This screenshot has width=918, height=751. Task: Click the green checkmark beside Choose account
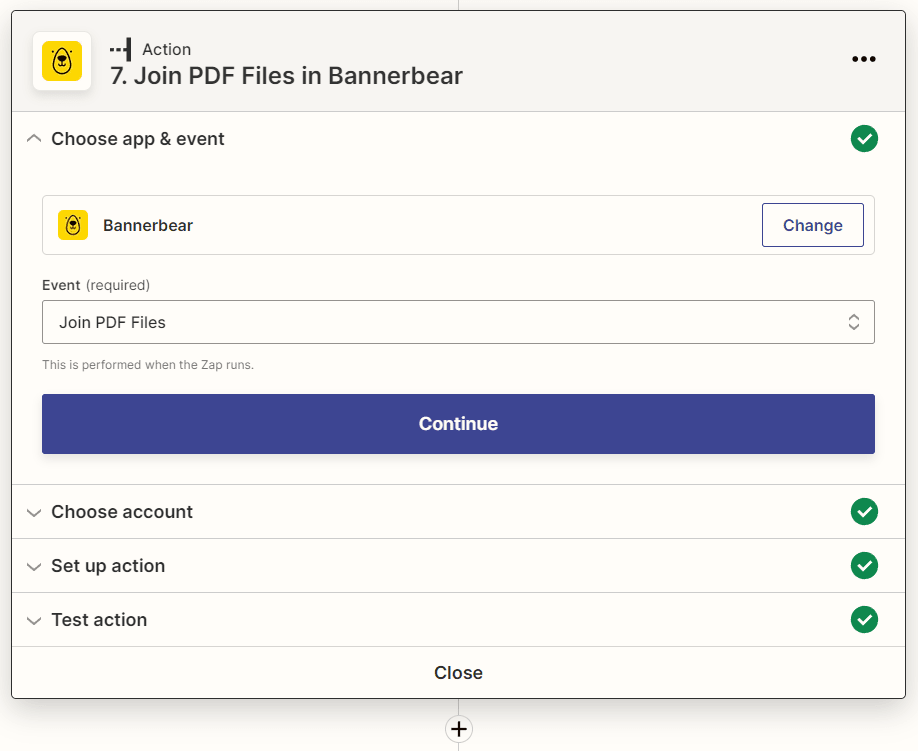click(x=864, y=512)
